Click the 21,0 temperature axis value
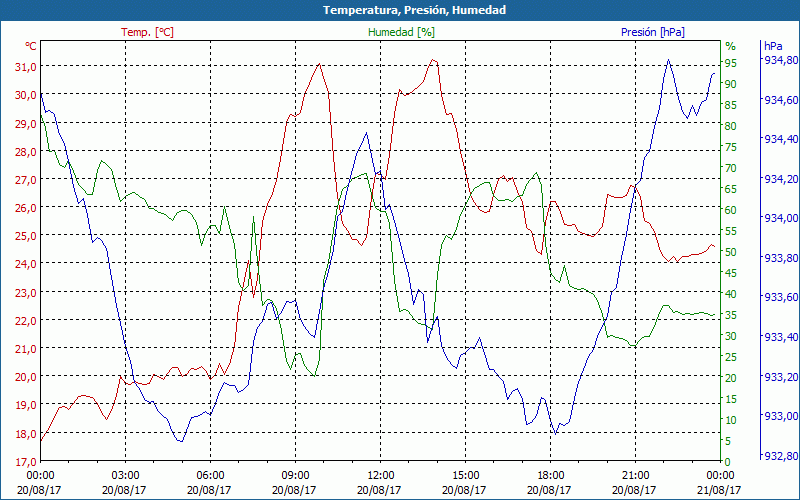This screenshot has height=500, width=800. pos(25,349)
